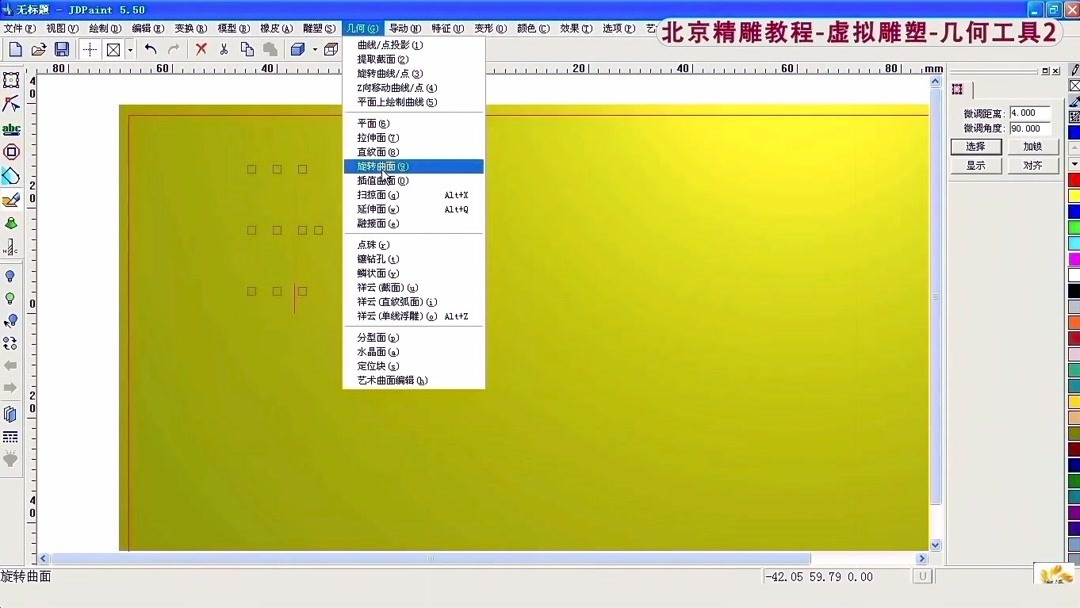Image resolution: width=1080 pixels, height=608 pixels.
Task: Select the 3D cube view toolbar icon
Action: pyautogui.click(x=296, y=49)
